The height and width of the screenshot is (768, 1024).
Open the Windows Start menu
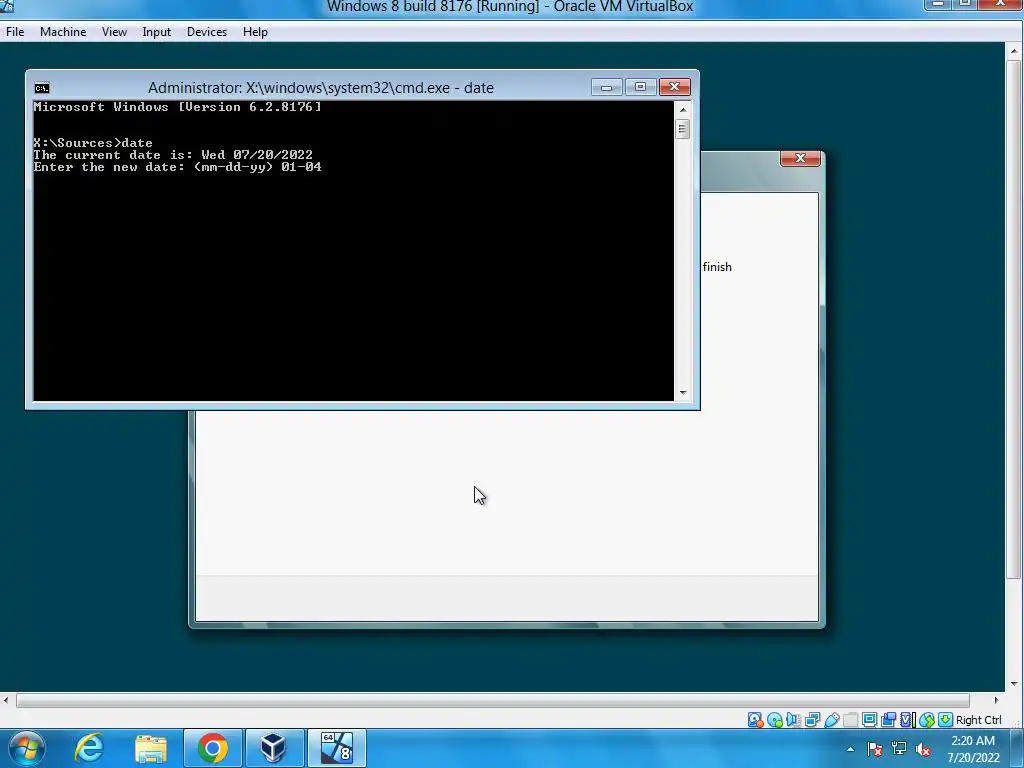tap(26, 748)
